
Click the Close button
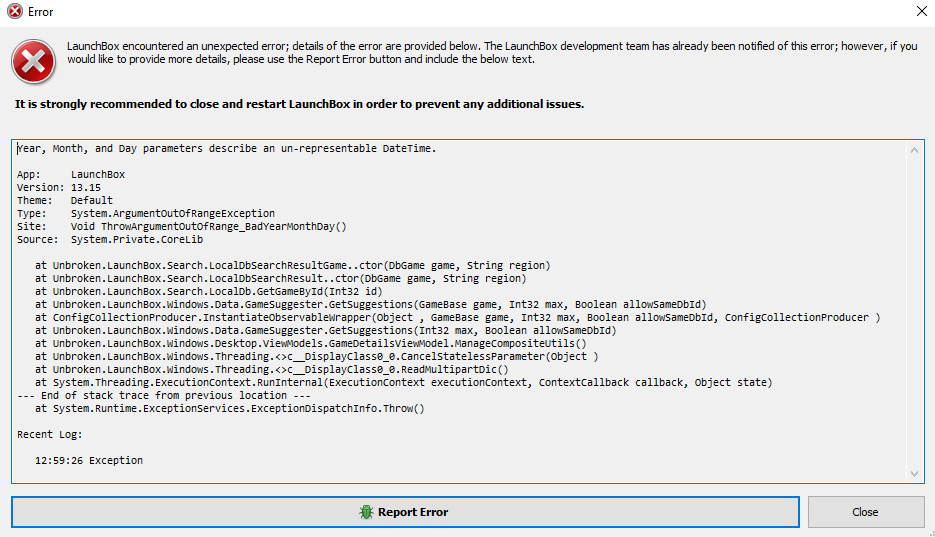(x=865, y=512)
